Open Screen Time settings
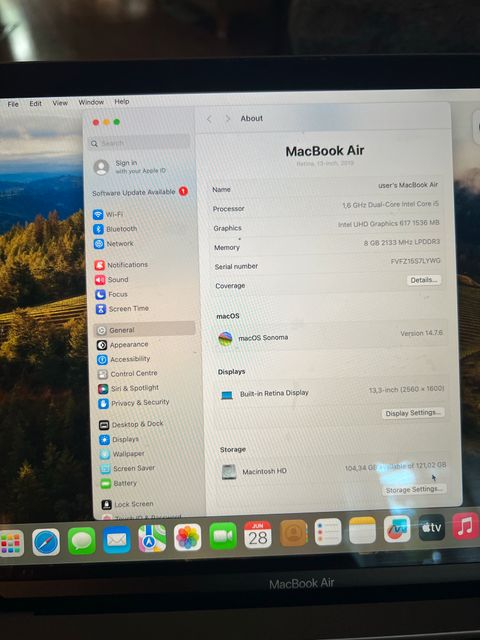 tap(122, 309)
